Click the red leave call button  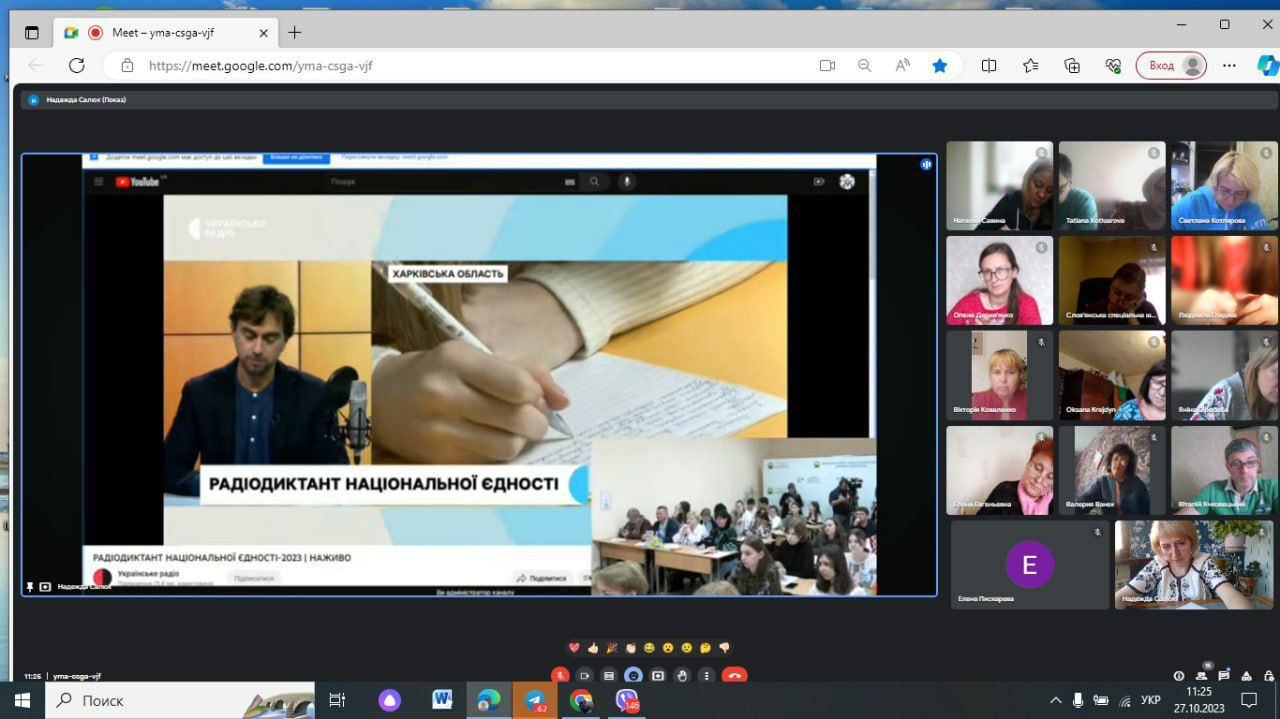734,675
